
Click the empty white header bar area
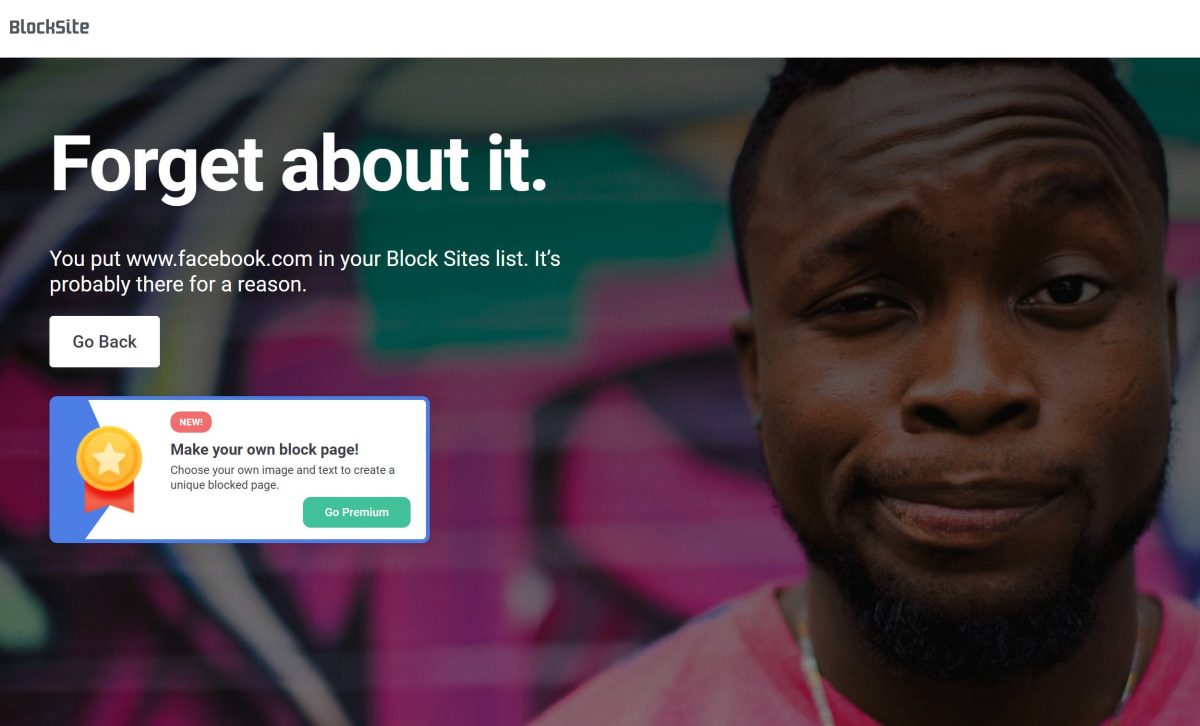point(640,28)
